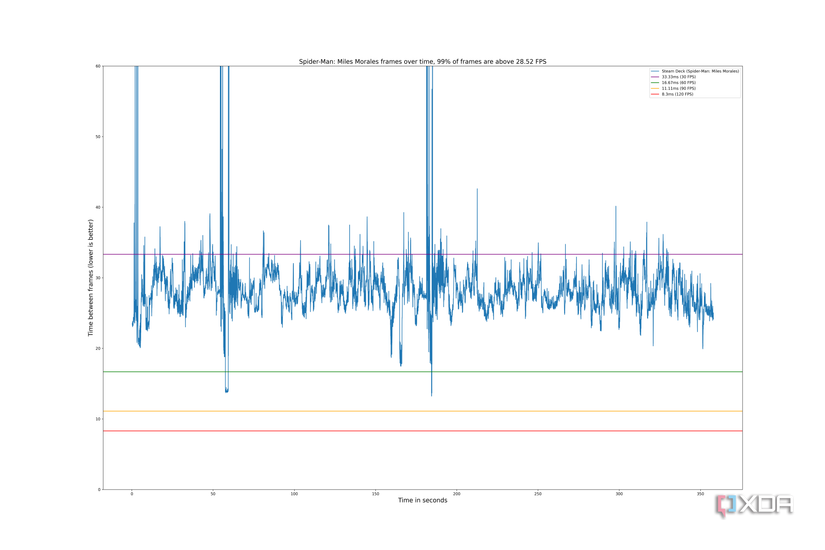Select the 33.33ms (30 FPS) legend label
The width and height of the screenshot is (825, 550).
coord(678,77)
